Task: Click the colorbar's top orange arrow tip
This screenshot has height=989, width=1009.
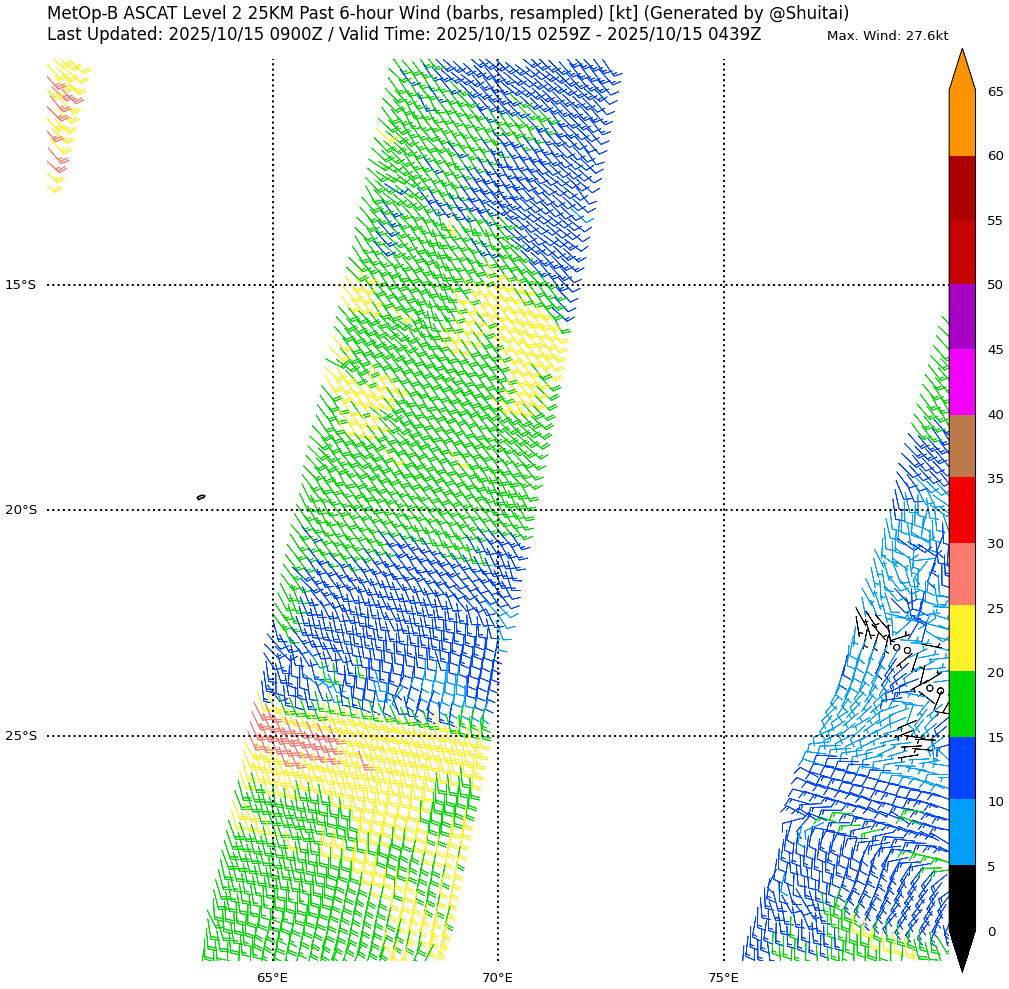Action: pos(962,62)
